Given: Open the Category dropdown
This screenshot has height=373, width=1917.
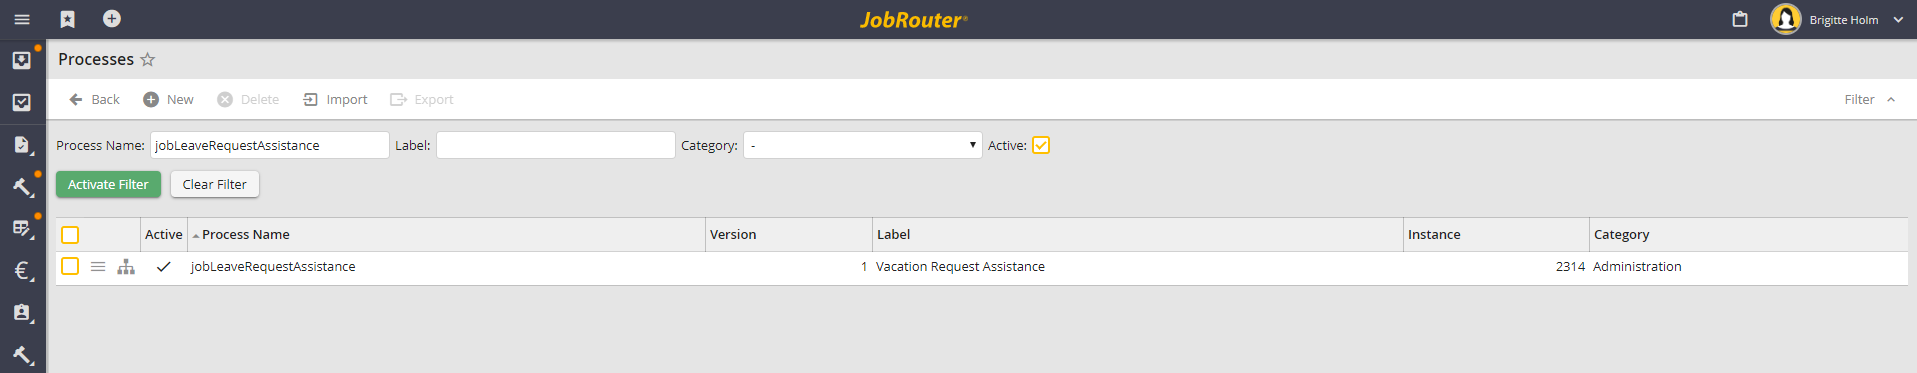Looking at the screenshot, I should tap(863, 145).
